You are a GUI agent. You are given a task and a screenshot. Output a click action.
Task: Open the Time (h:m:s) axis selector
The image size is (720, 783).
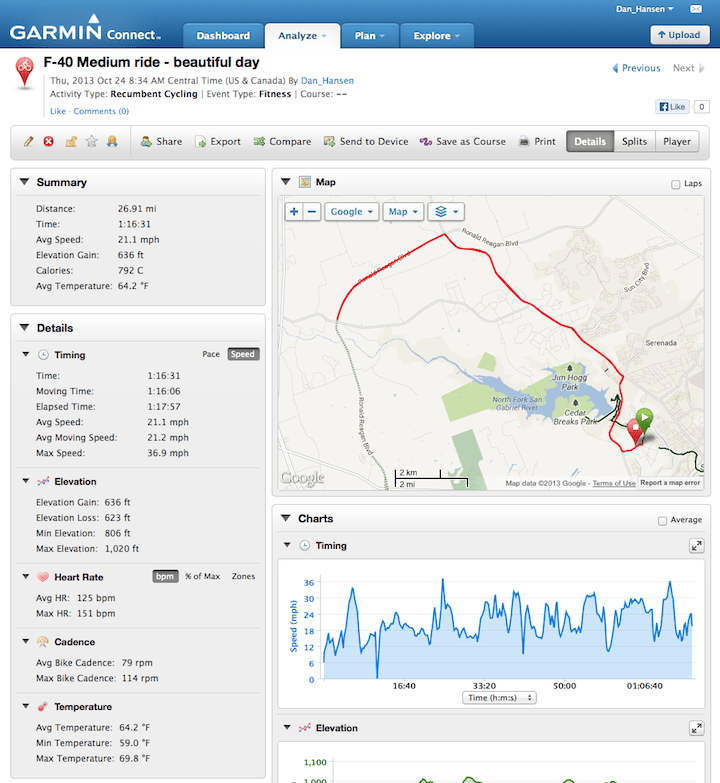click(499, 698)
